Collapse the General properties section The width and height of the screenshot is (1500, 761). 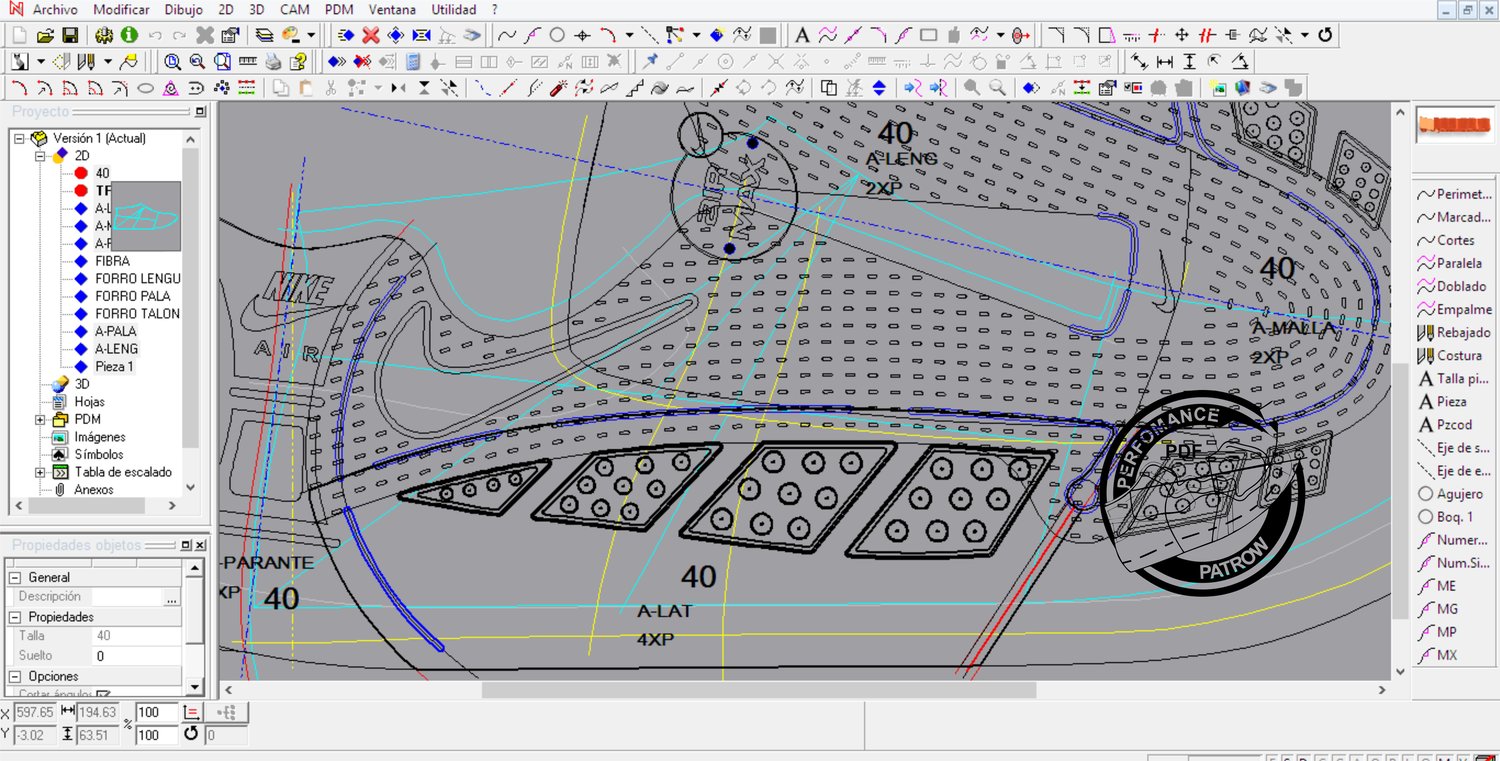(x=15, y=577)
